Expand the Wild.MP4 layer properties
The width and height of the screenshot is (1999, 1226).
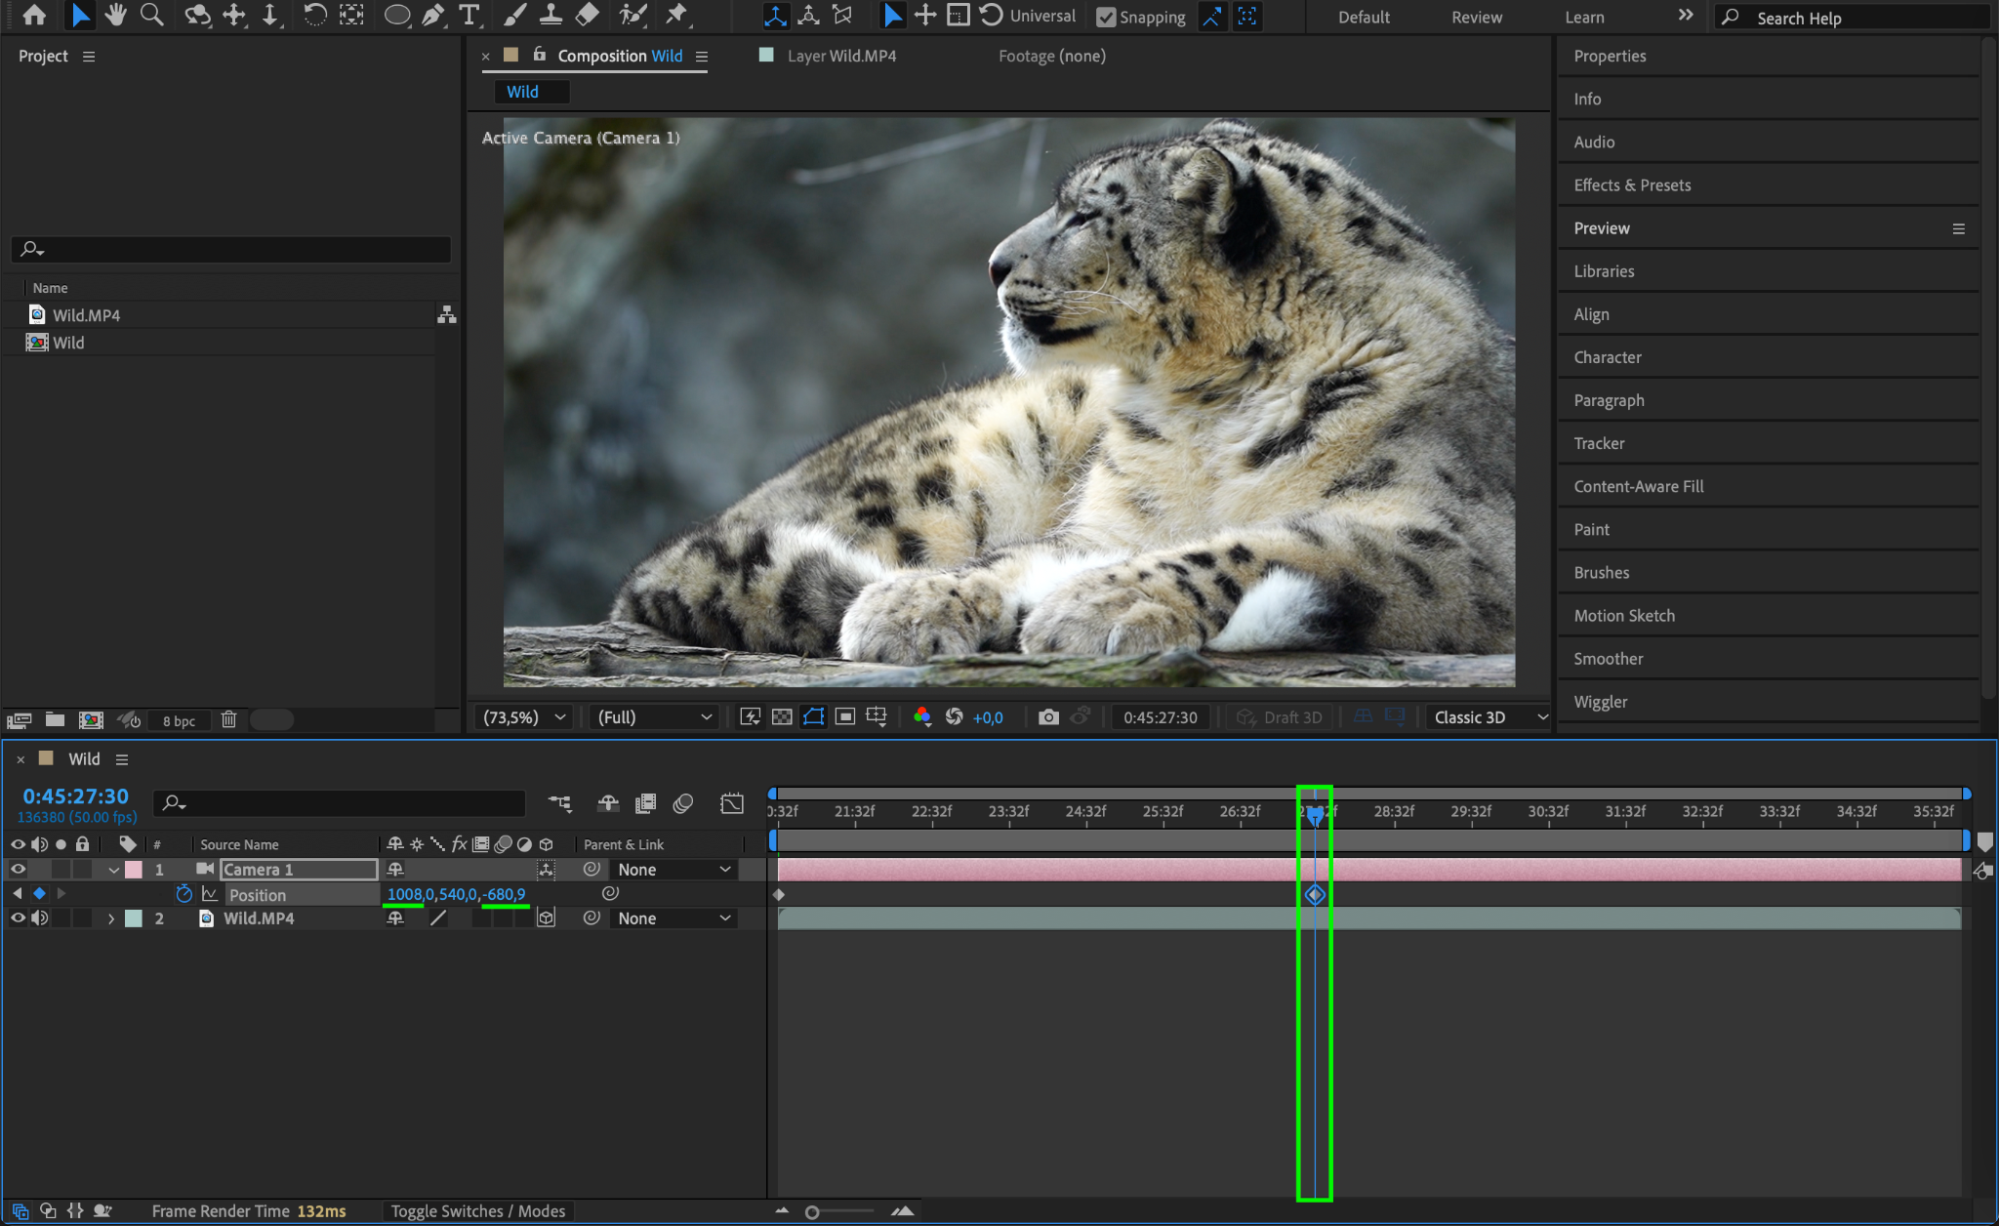point(111,918)
